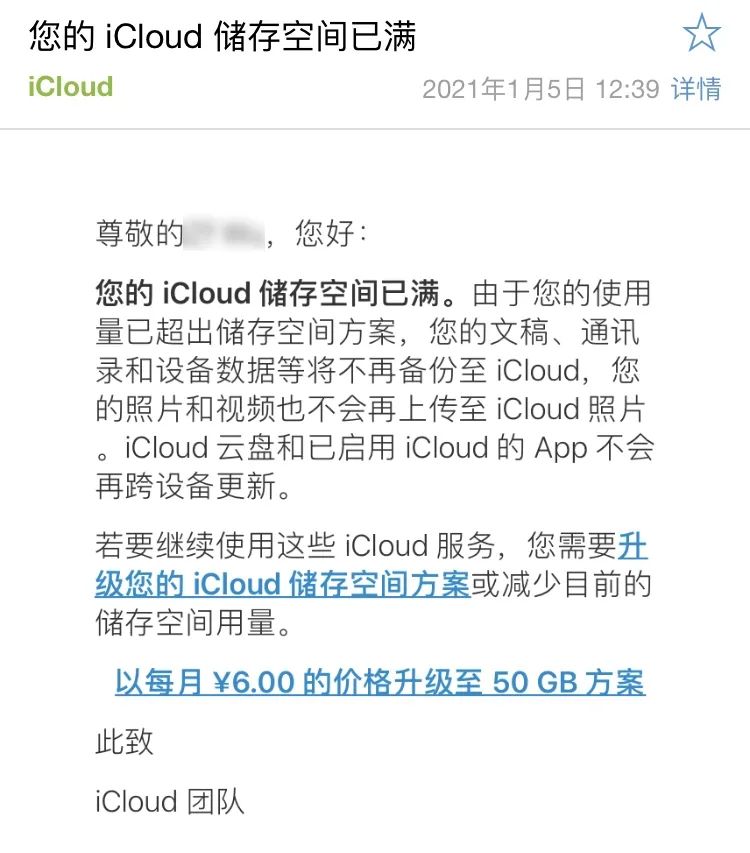750x853 pixels.
Task: Toggle the favorite star for this email
Action: tap(703, 33)
